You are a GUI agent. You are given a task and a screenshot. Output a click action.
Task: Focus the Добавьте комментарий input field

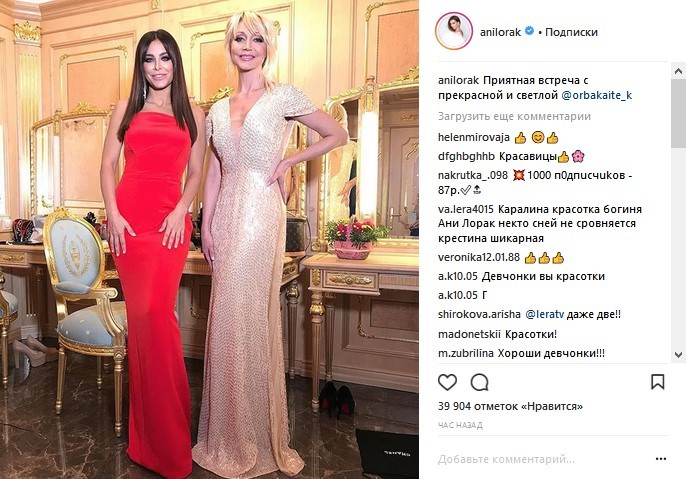click(542, 459)
